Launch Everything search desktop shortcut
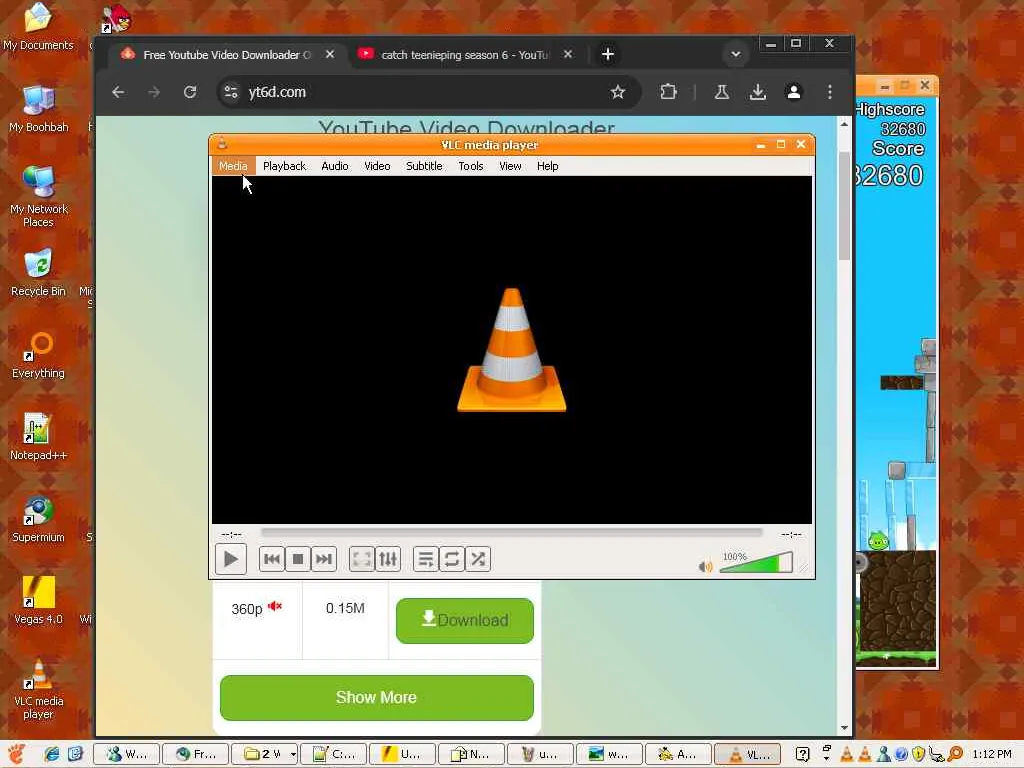This screenshot has width=1024, height=768. pyautogui.click(x=39, y=355)
